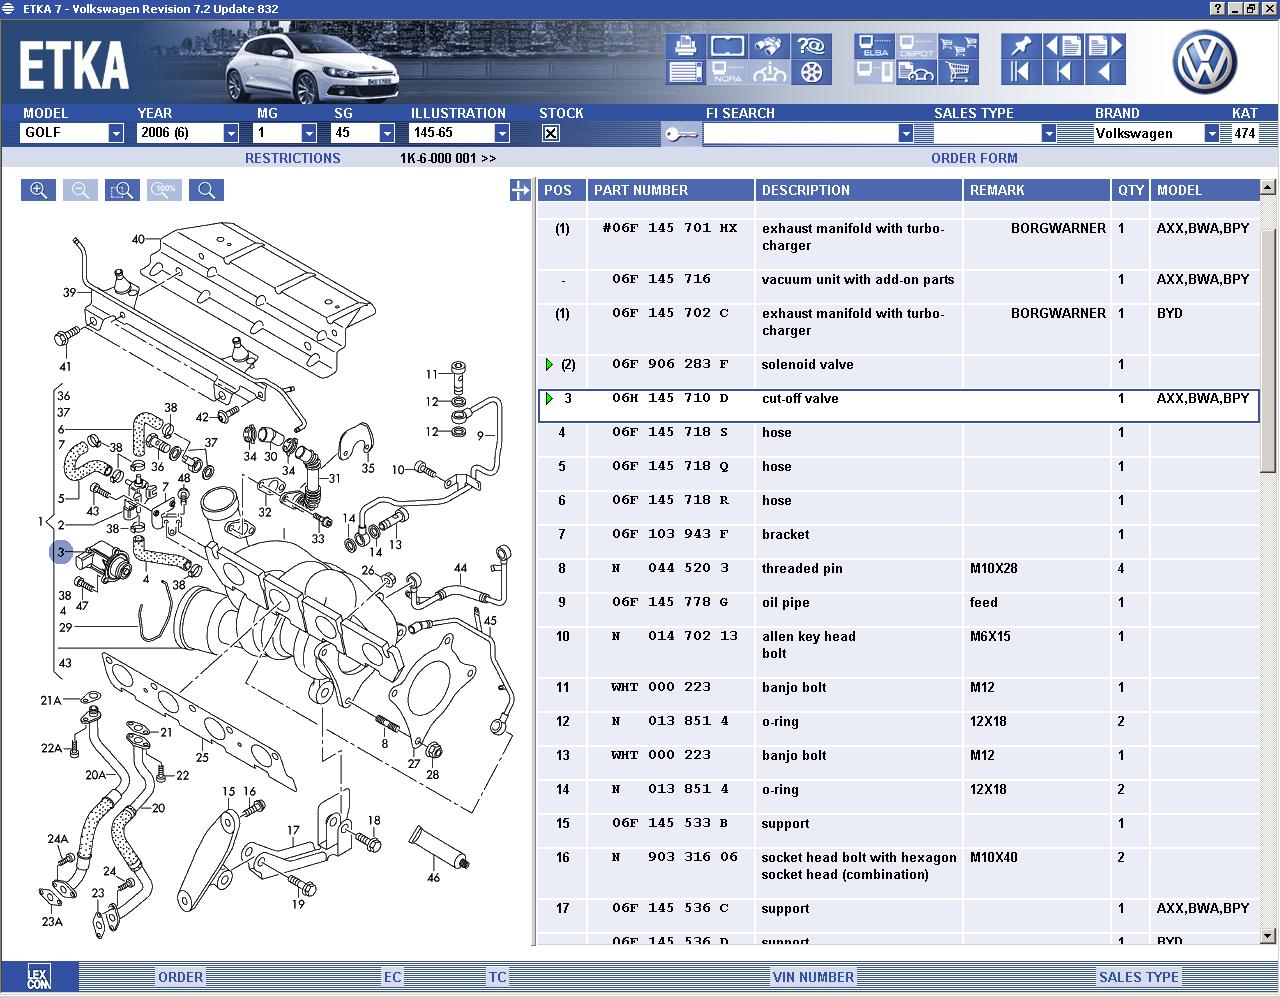Click the TC button in bottom bar
The image size is (1280, 998).
[497, 977]
